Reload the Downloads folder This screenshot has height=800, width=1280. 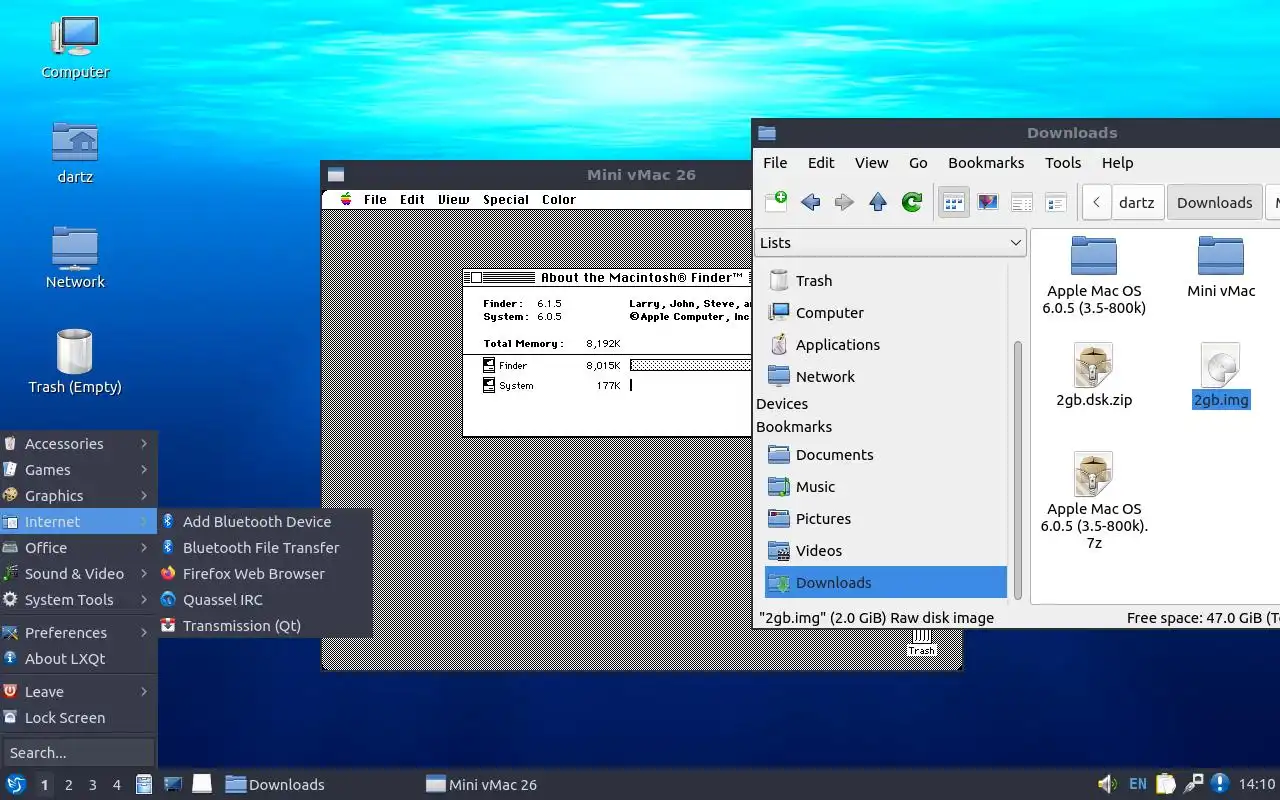pos(912,202)
